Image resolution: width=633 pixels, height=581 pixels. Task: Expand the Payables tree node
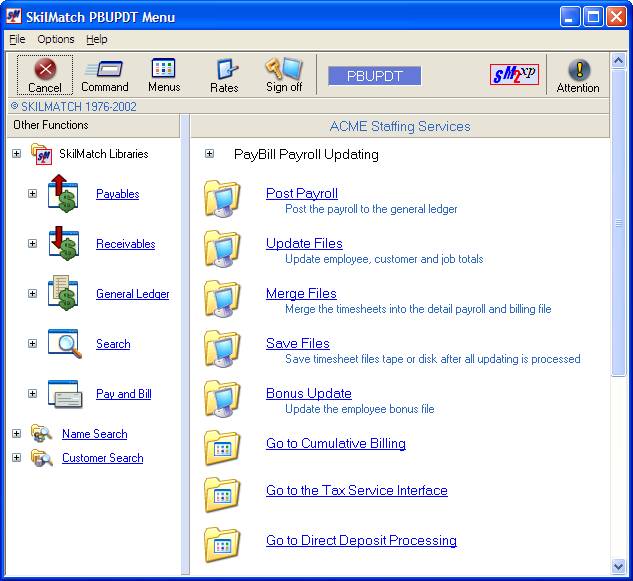click(33, 194)
